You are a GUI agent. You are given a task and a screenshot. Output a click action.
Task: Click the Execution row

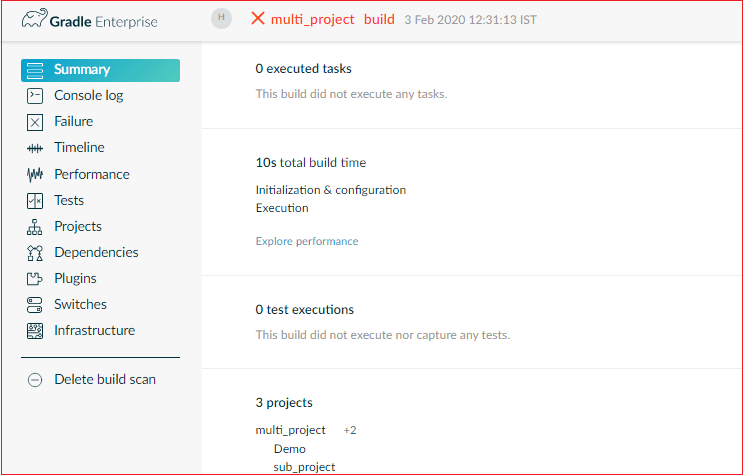pos(282,208)
